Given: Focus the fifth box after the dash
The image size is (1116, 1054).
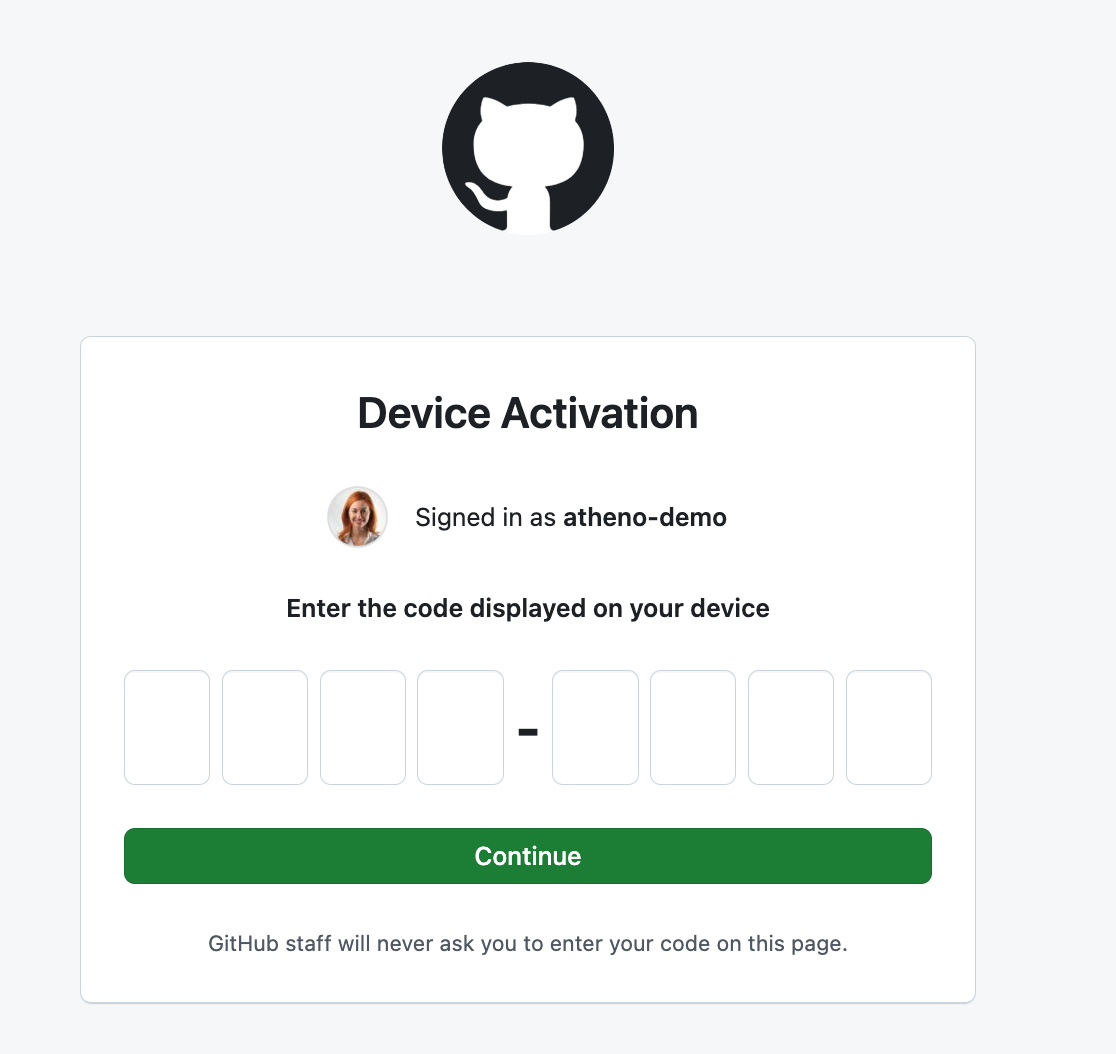Looking at the screenshot, I should [x=595, y=727].
